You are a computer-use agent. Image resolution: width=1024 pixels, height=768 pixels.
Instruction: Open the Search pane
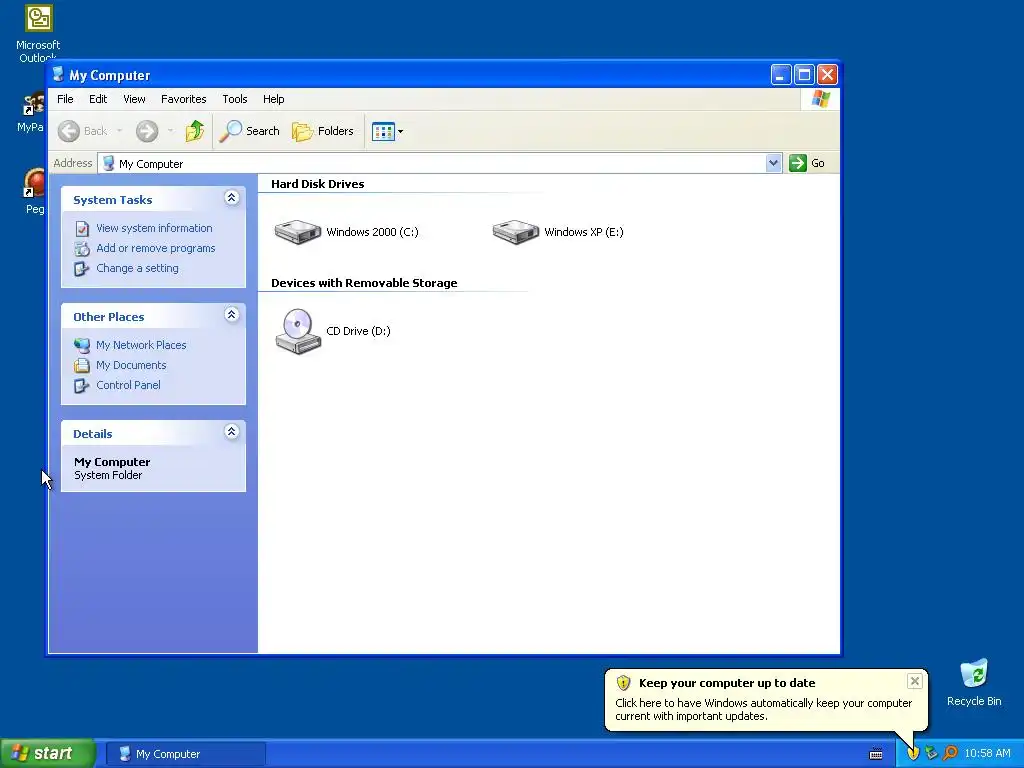[x=249, y=131]
